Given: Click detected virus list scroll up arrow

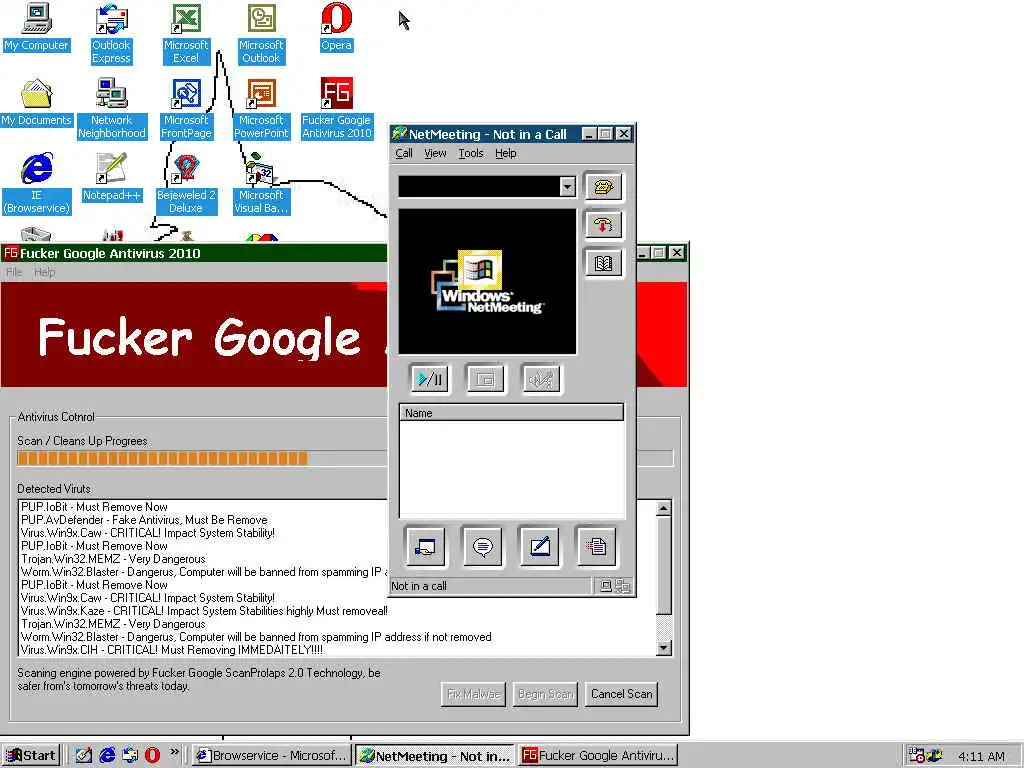Looking at the screenshot, I should pyautogui.click(x=664, y=508).
